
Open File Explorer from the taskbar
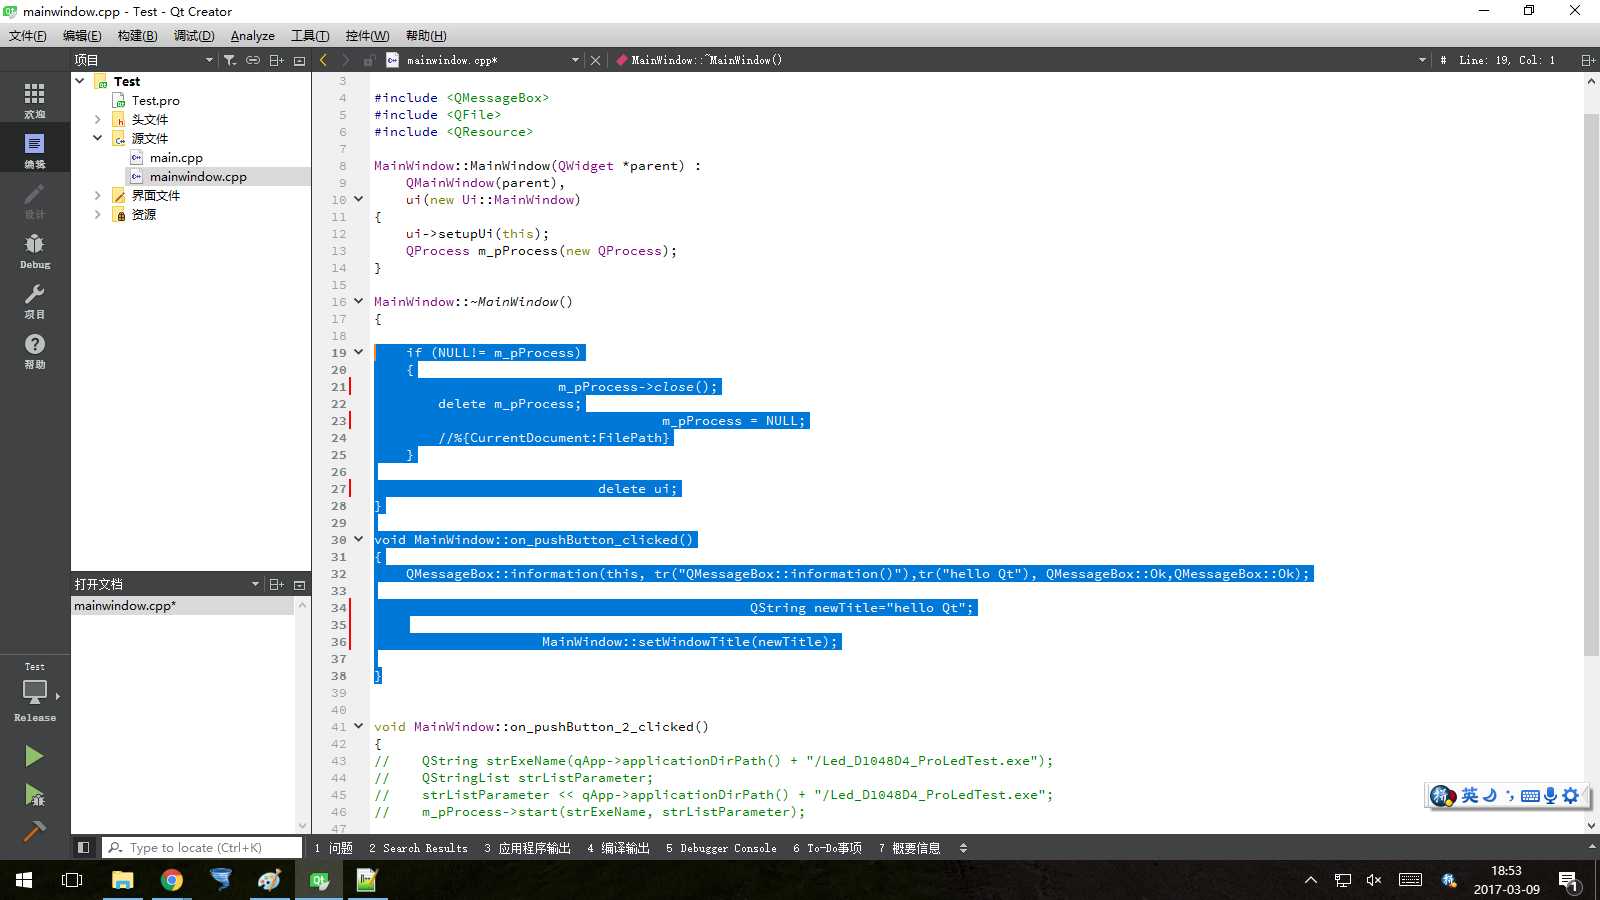coord(122,880)
